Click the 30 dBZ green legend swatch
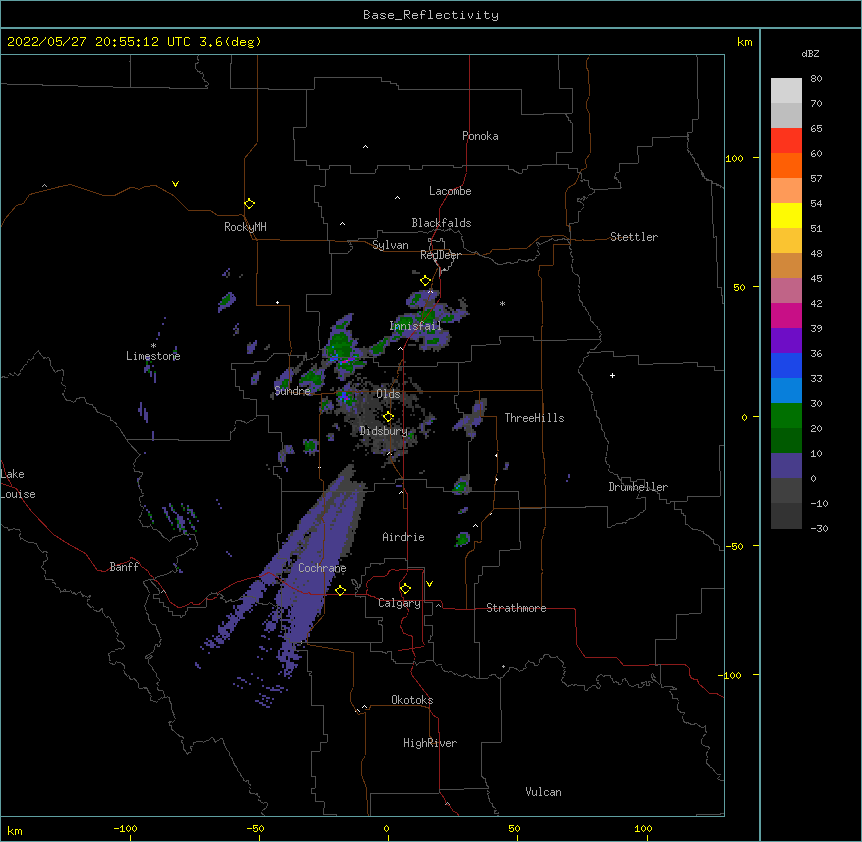Viewport: 862px width, 842px height. (786, 416)
